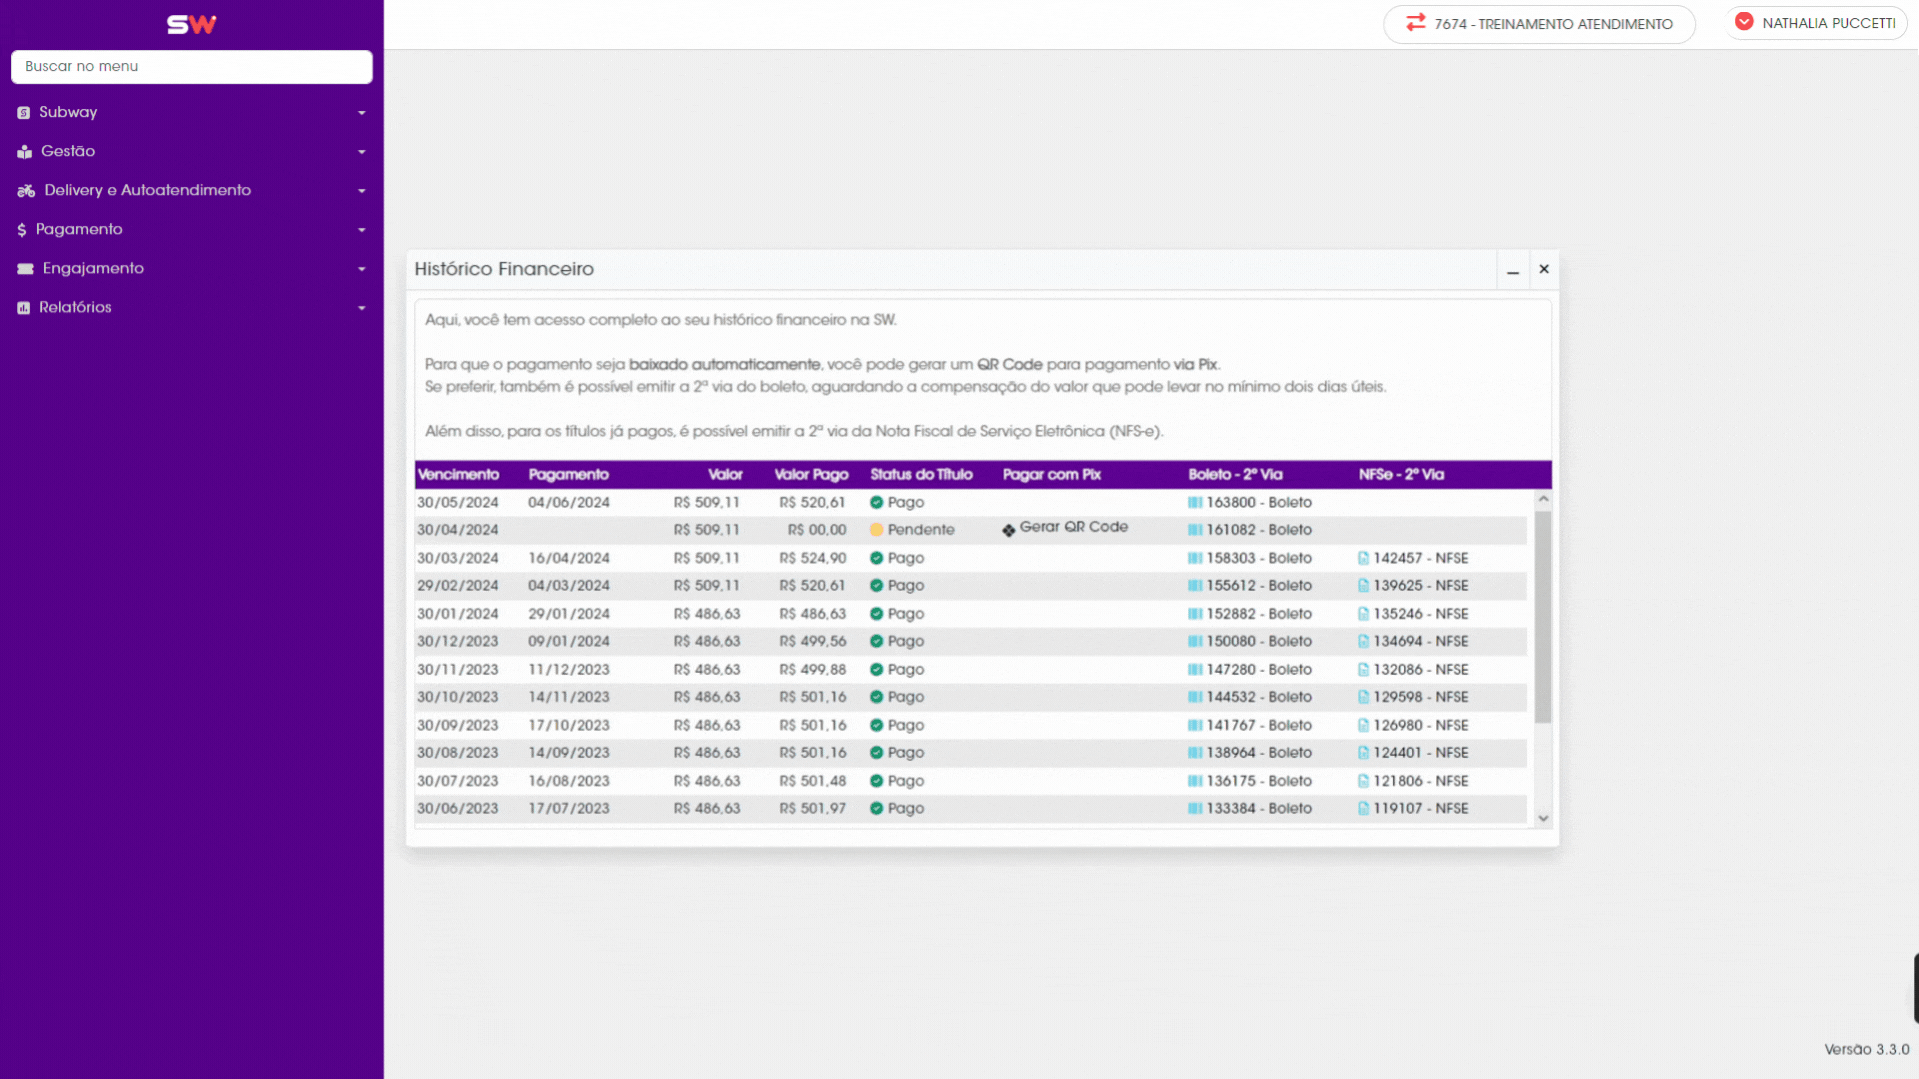Click the boleto barcode icon for 158303
This screenshot has height=1079, width=1919.
pyautogui.click(x=1195, y=558)
